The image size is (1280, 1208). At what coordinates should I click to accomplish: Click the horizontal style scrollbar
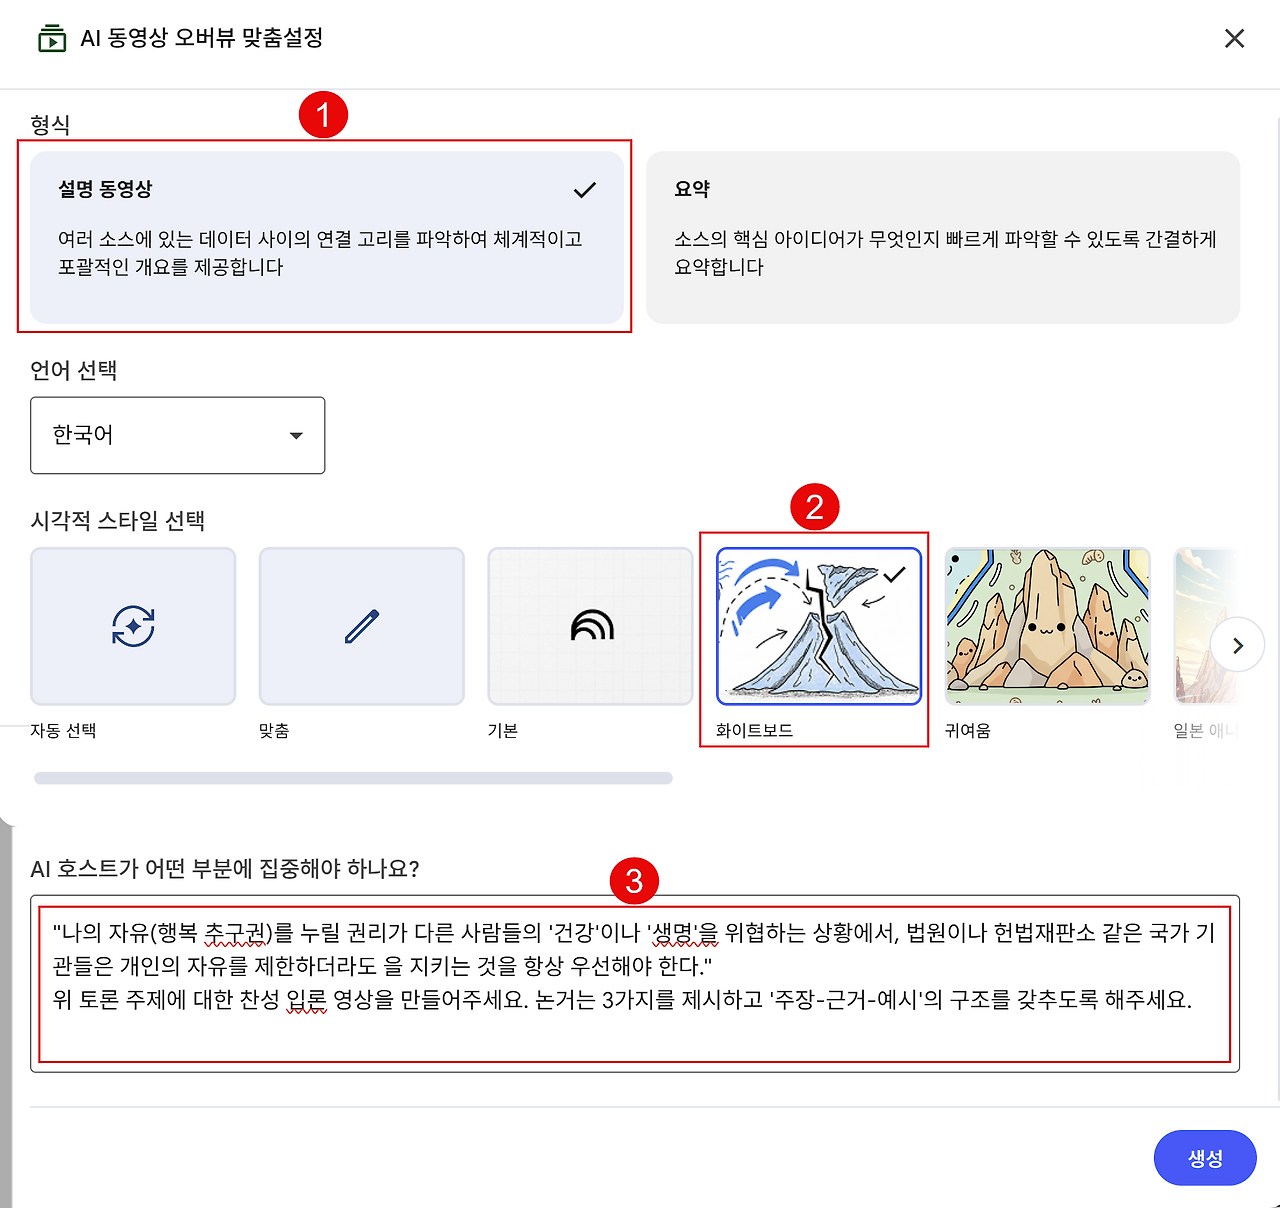[353, 778]
